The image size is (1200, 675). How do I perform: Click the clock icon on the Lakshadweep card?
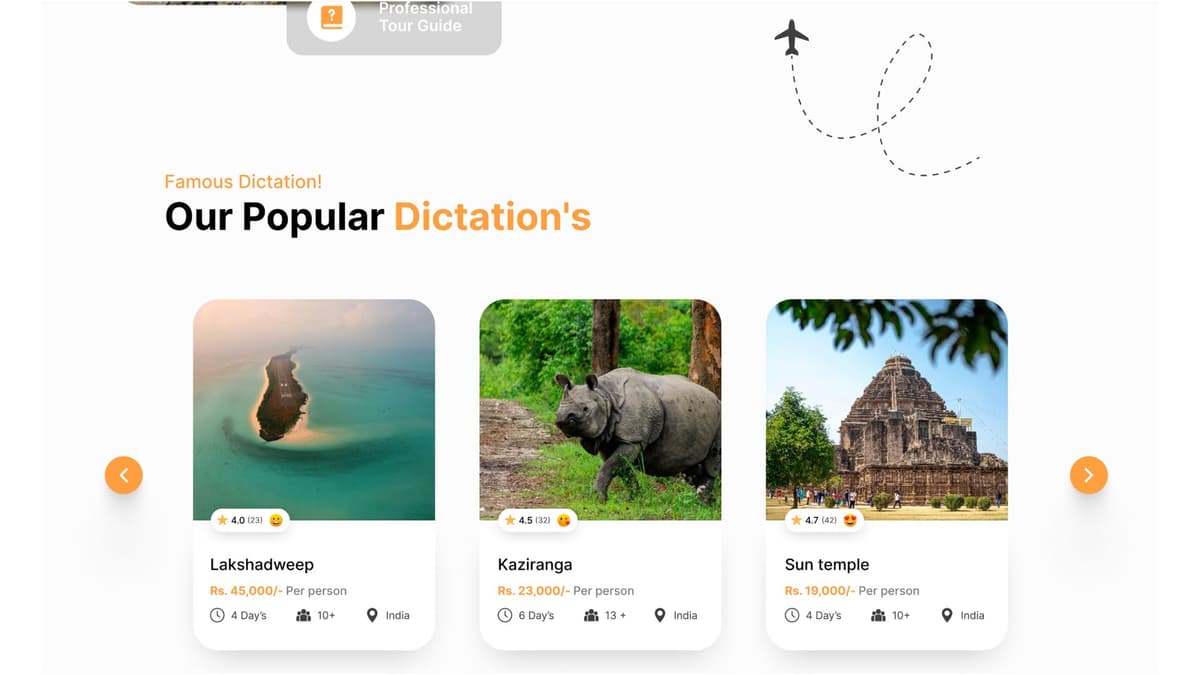click(217, 615)
